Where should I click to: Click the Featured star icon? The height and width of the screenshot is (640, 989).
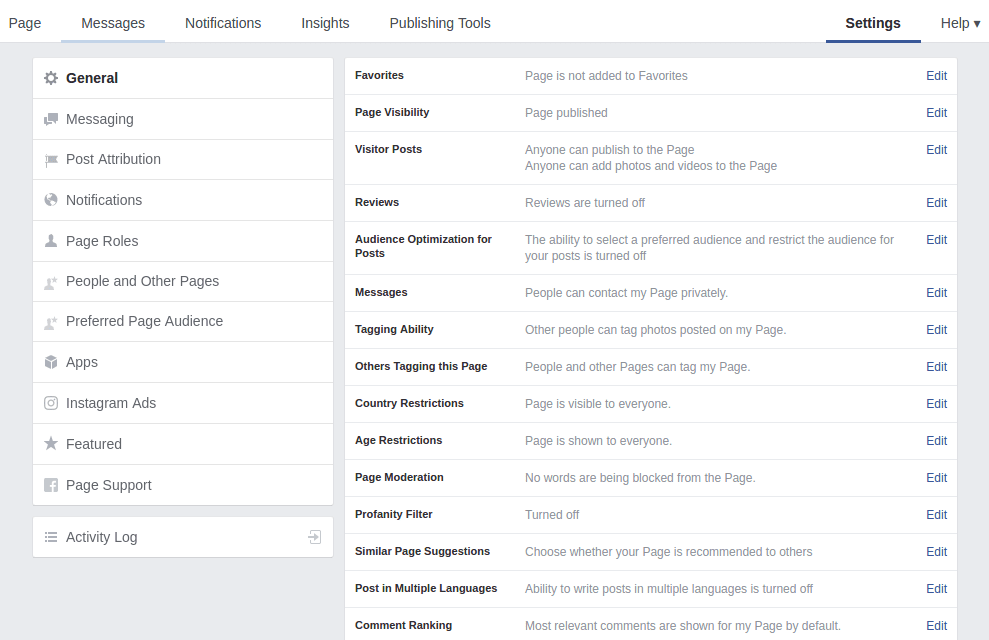coord(51,444)
